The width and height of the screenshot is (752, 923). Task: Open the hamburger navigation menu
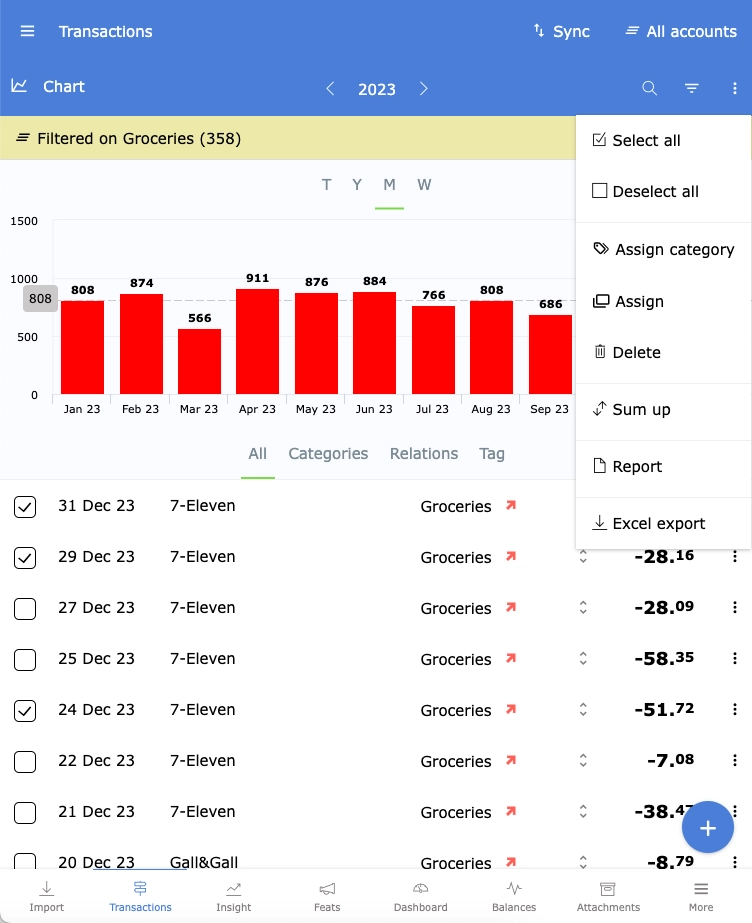pos(27,31)
